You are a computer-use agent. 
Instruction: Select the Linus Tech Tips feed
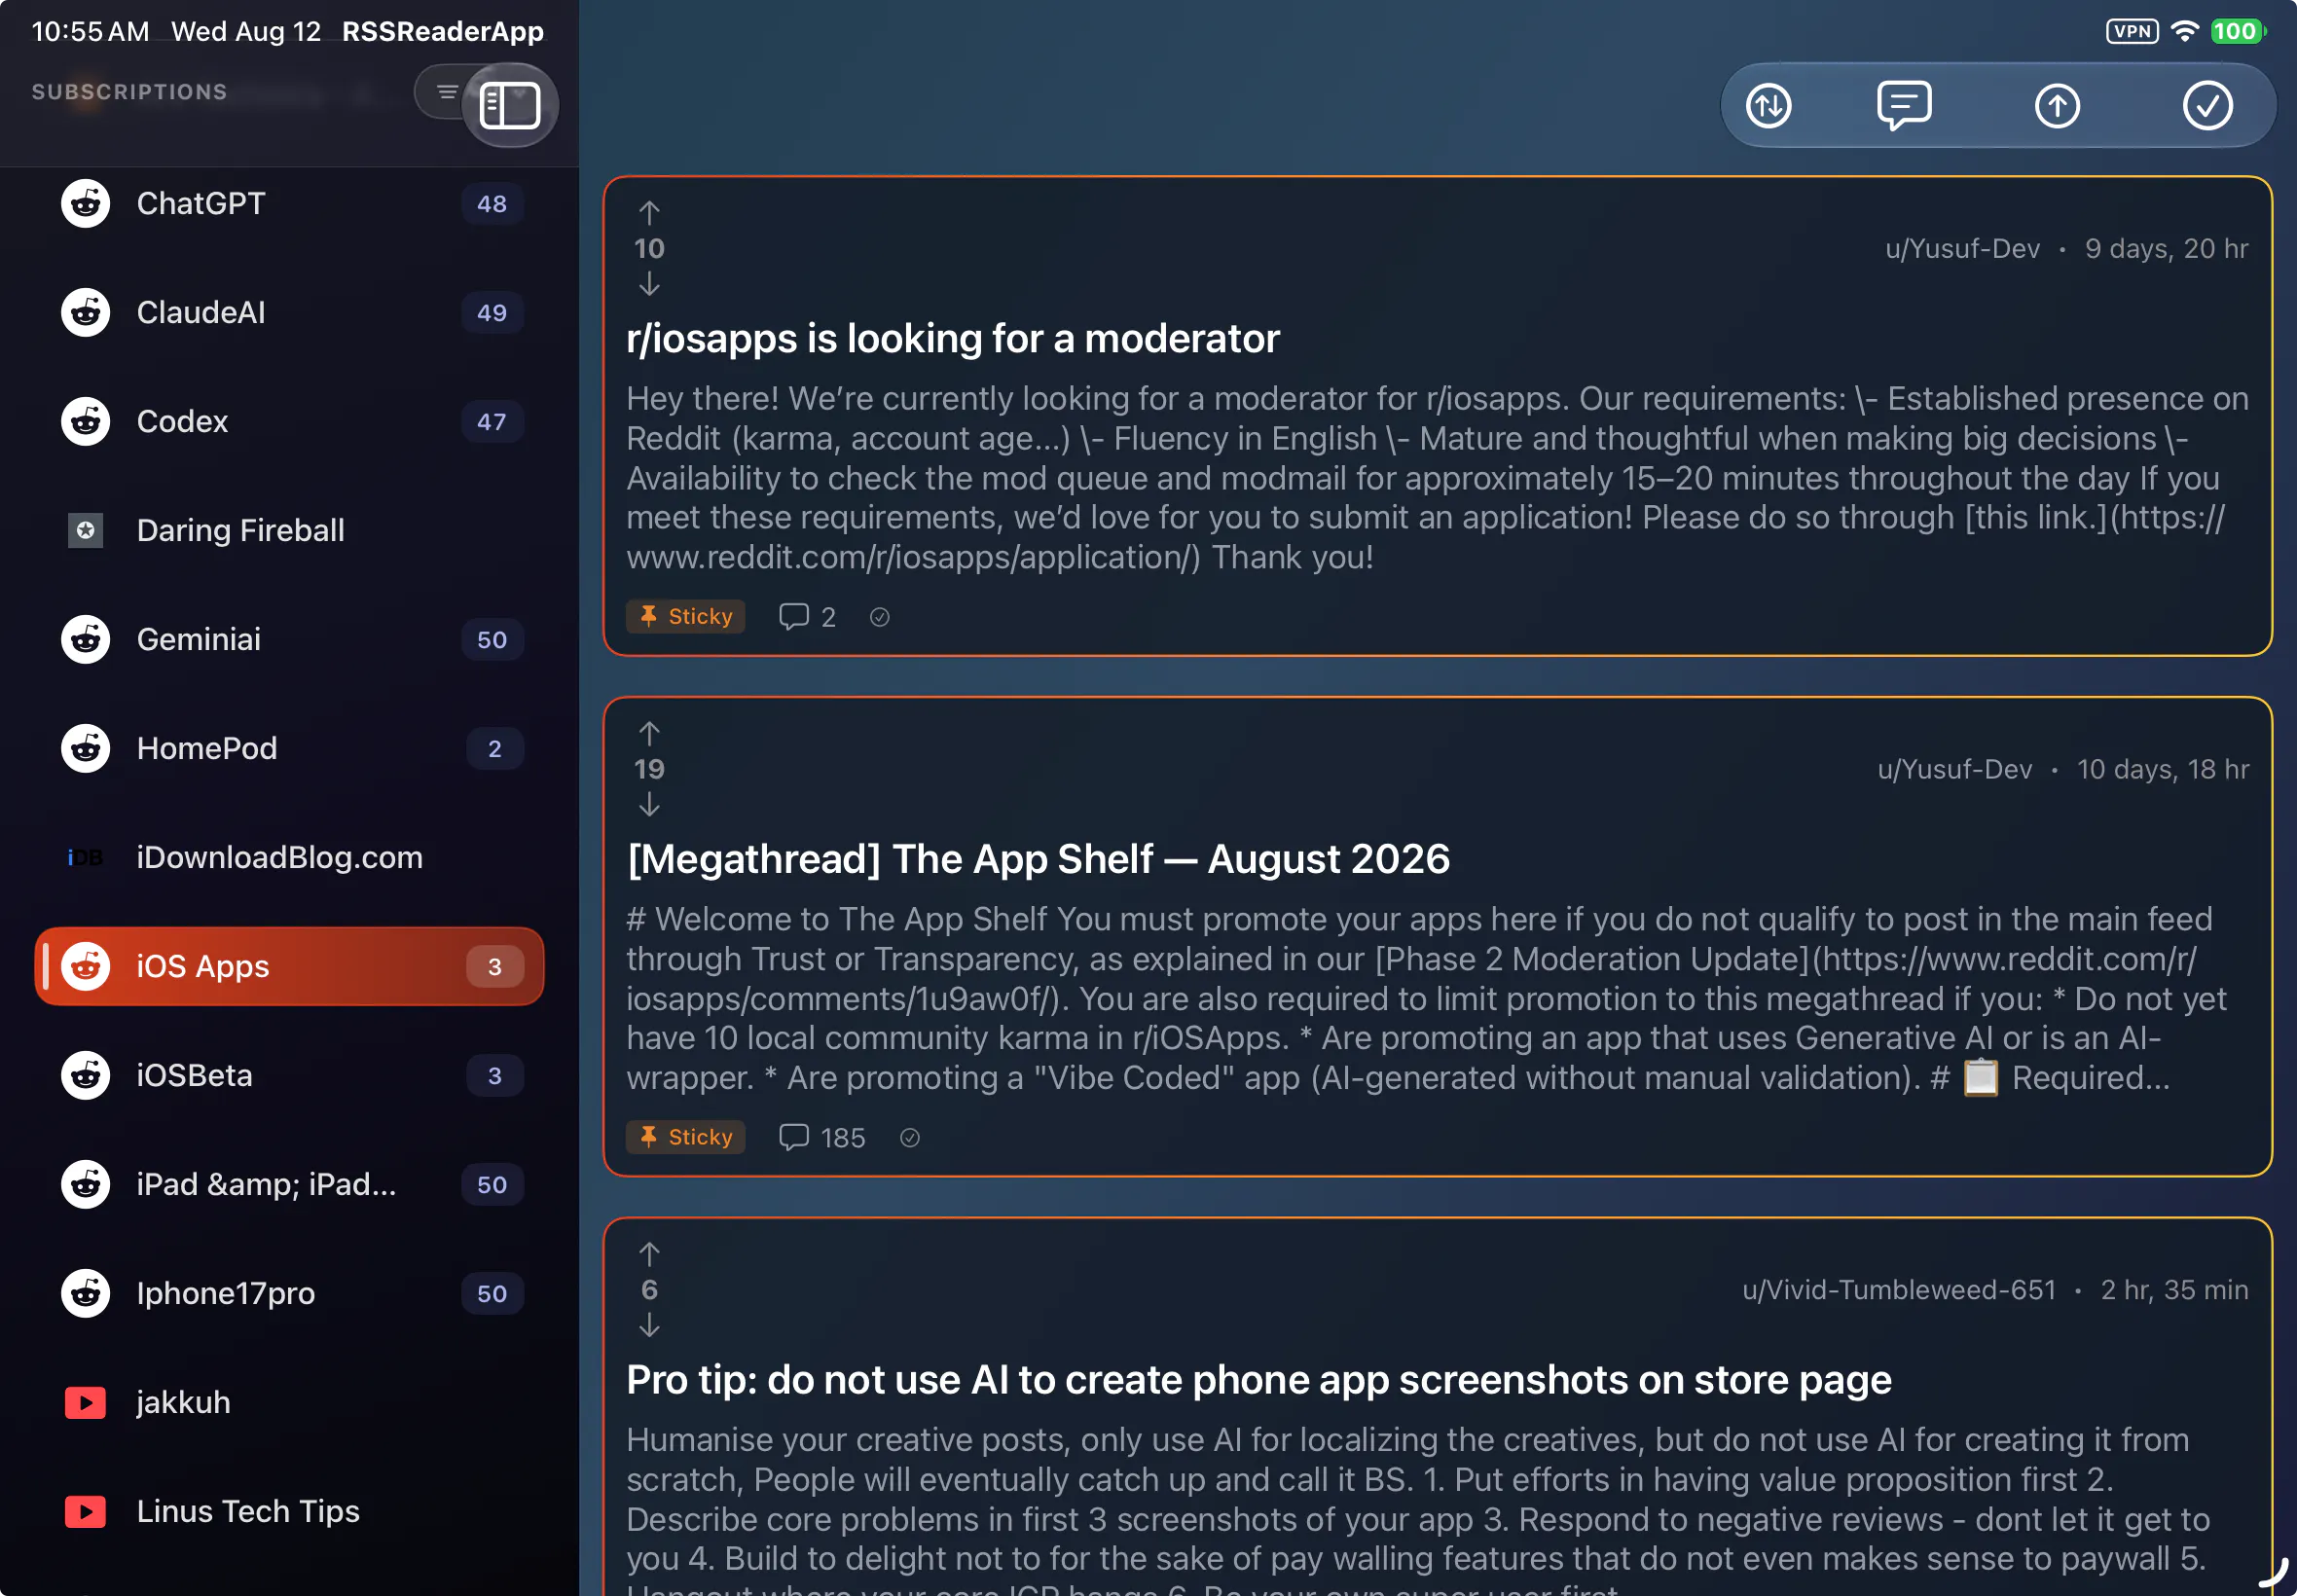click(x=289, y=1511)
